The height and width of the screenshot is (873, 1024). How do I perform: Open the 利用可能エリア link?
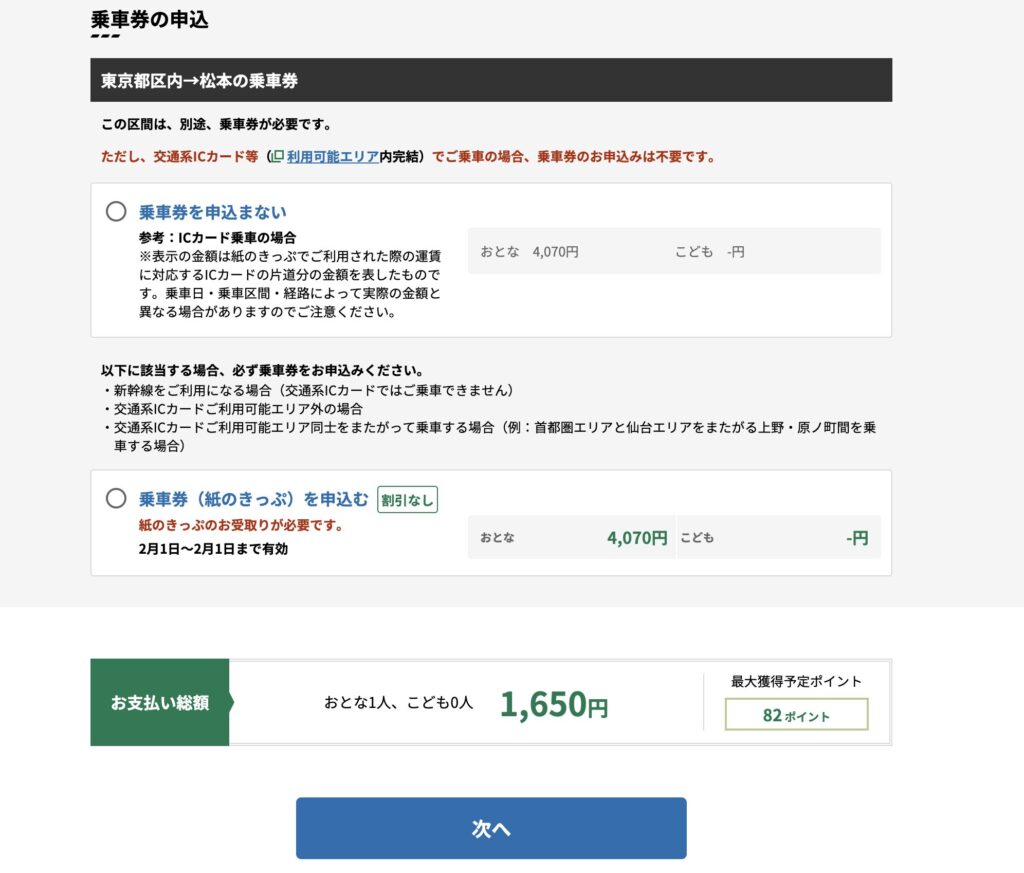tap(332, 157)
